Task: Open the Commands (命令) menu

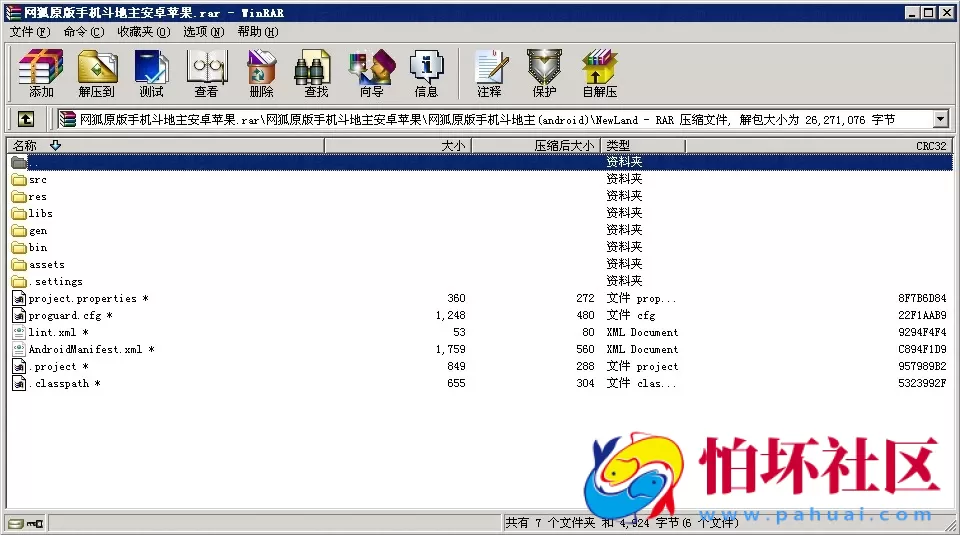Action: click(x=84, y=31)
